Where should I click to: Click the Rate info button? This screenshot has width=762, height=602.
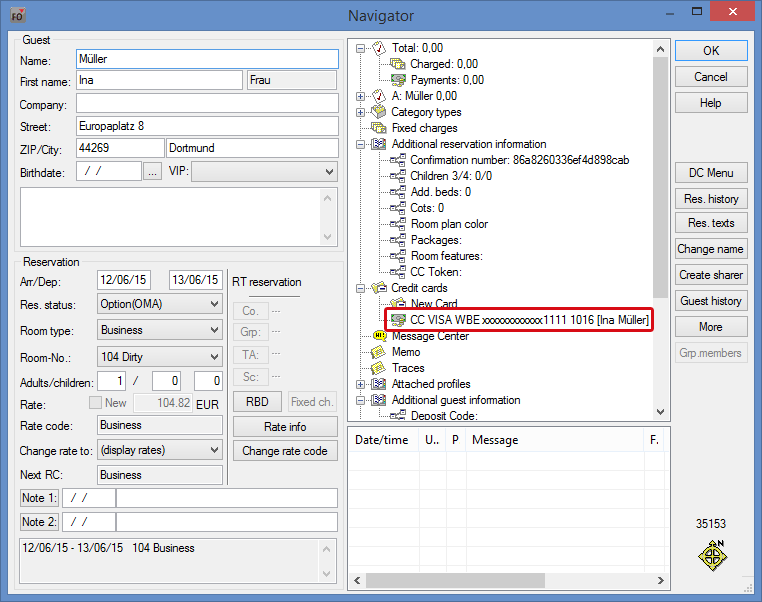pos(284,427)
